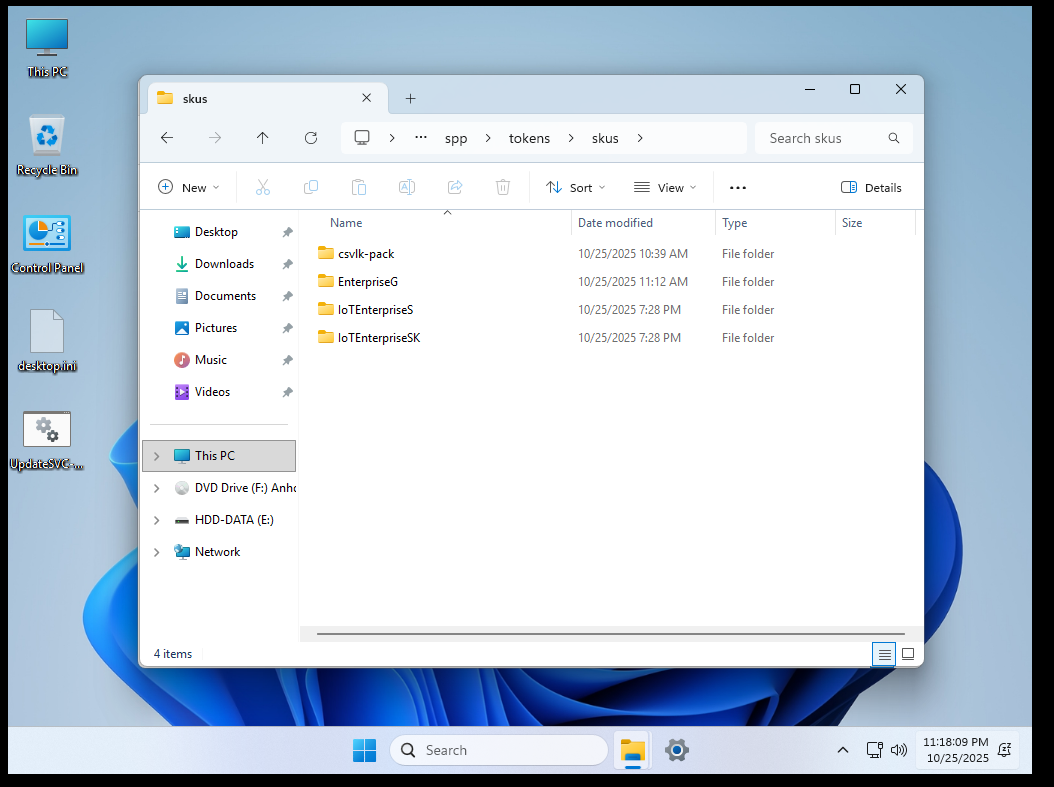This screenshot has height=787, width=1054.
Task: Click File Explorer taskbar icon
Action: tap(633, 750)
